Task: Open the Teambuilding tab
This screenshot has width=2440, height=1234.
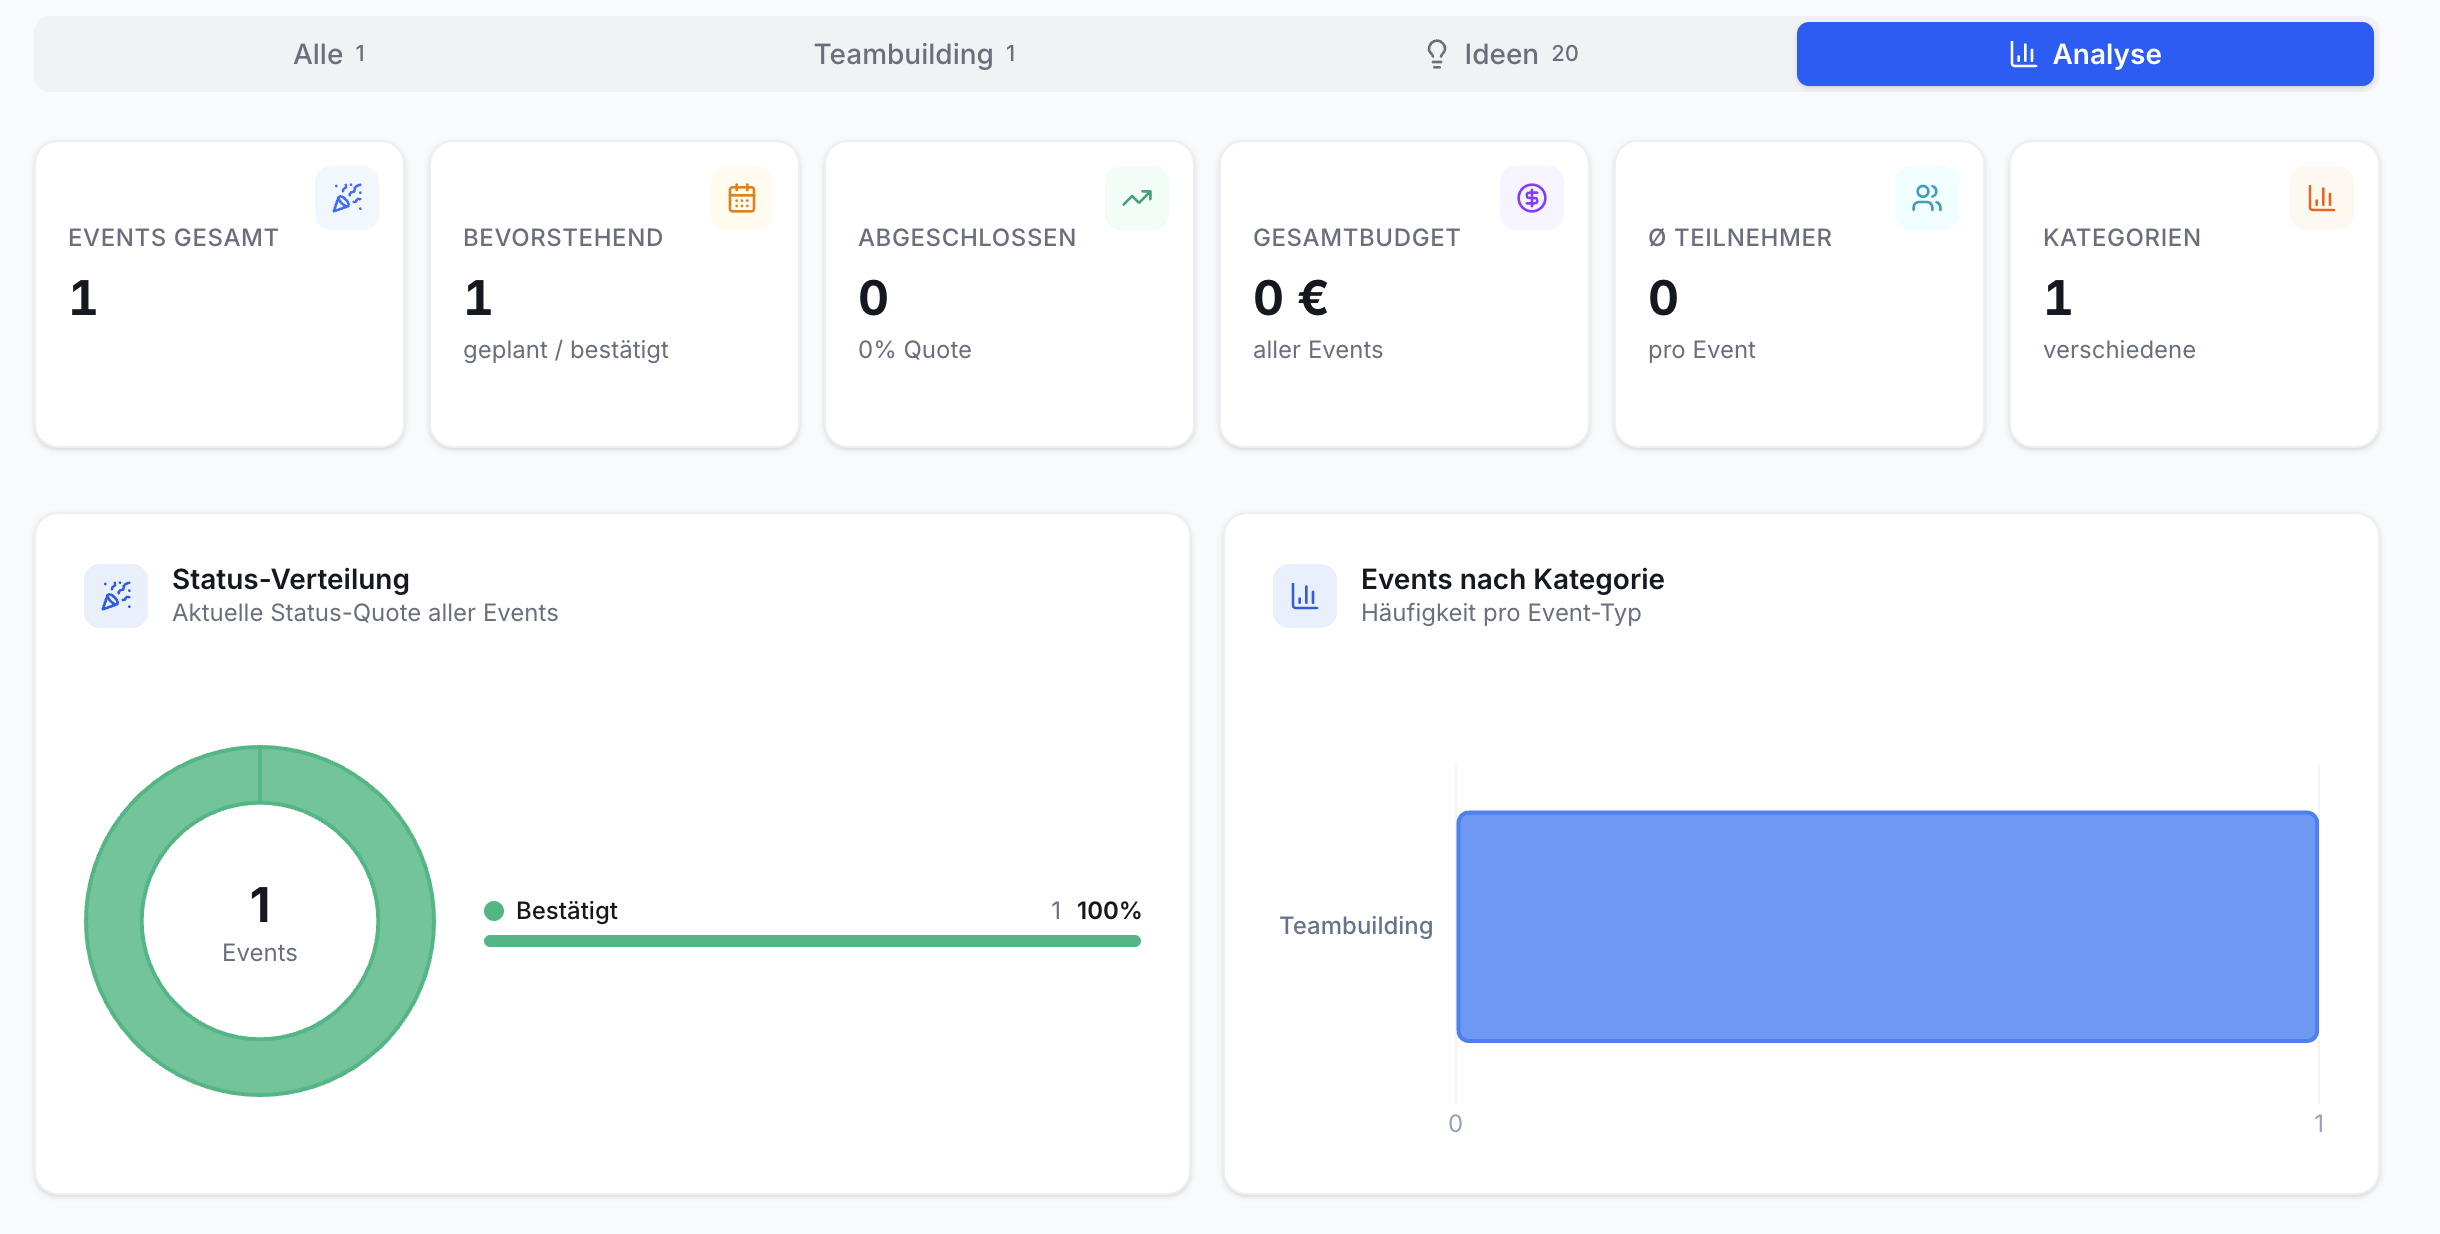Action: (x=914, y=54)
